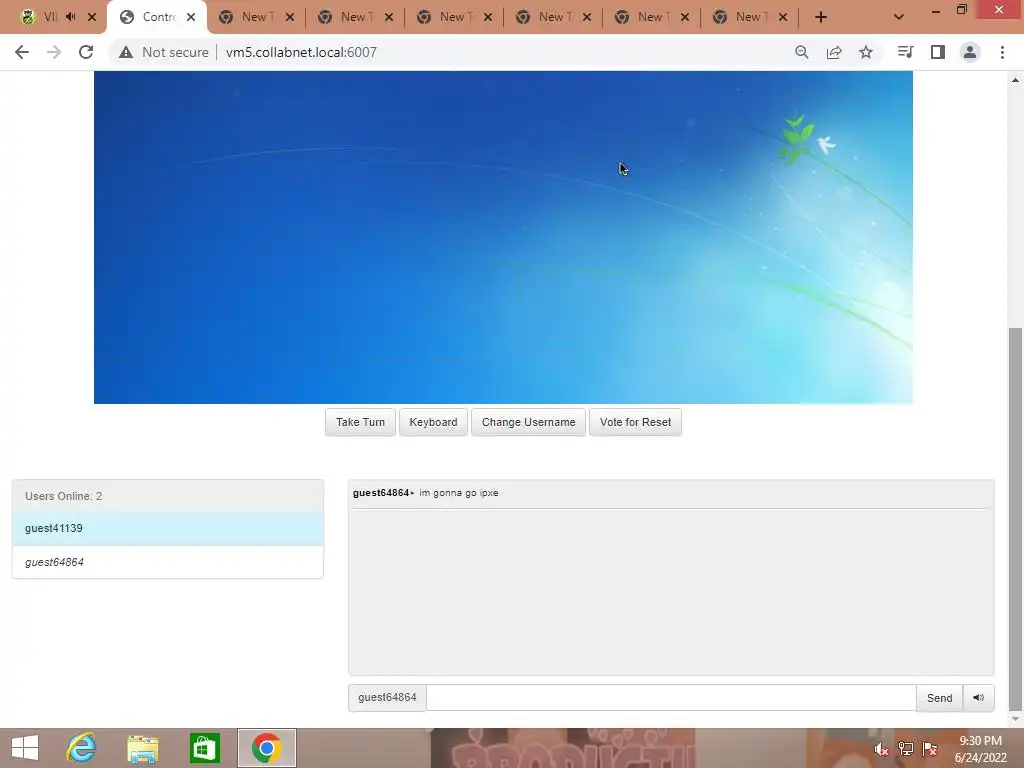Reload the page with refresh icon
The image size is (1024, 768).
coord(86,52)
